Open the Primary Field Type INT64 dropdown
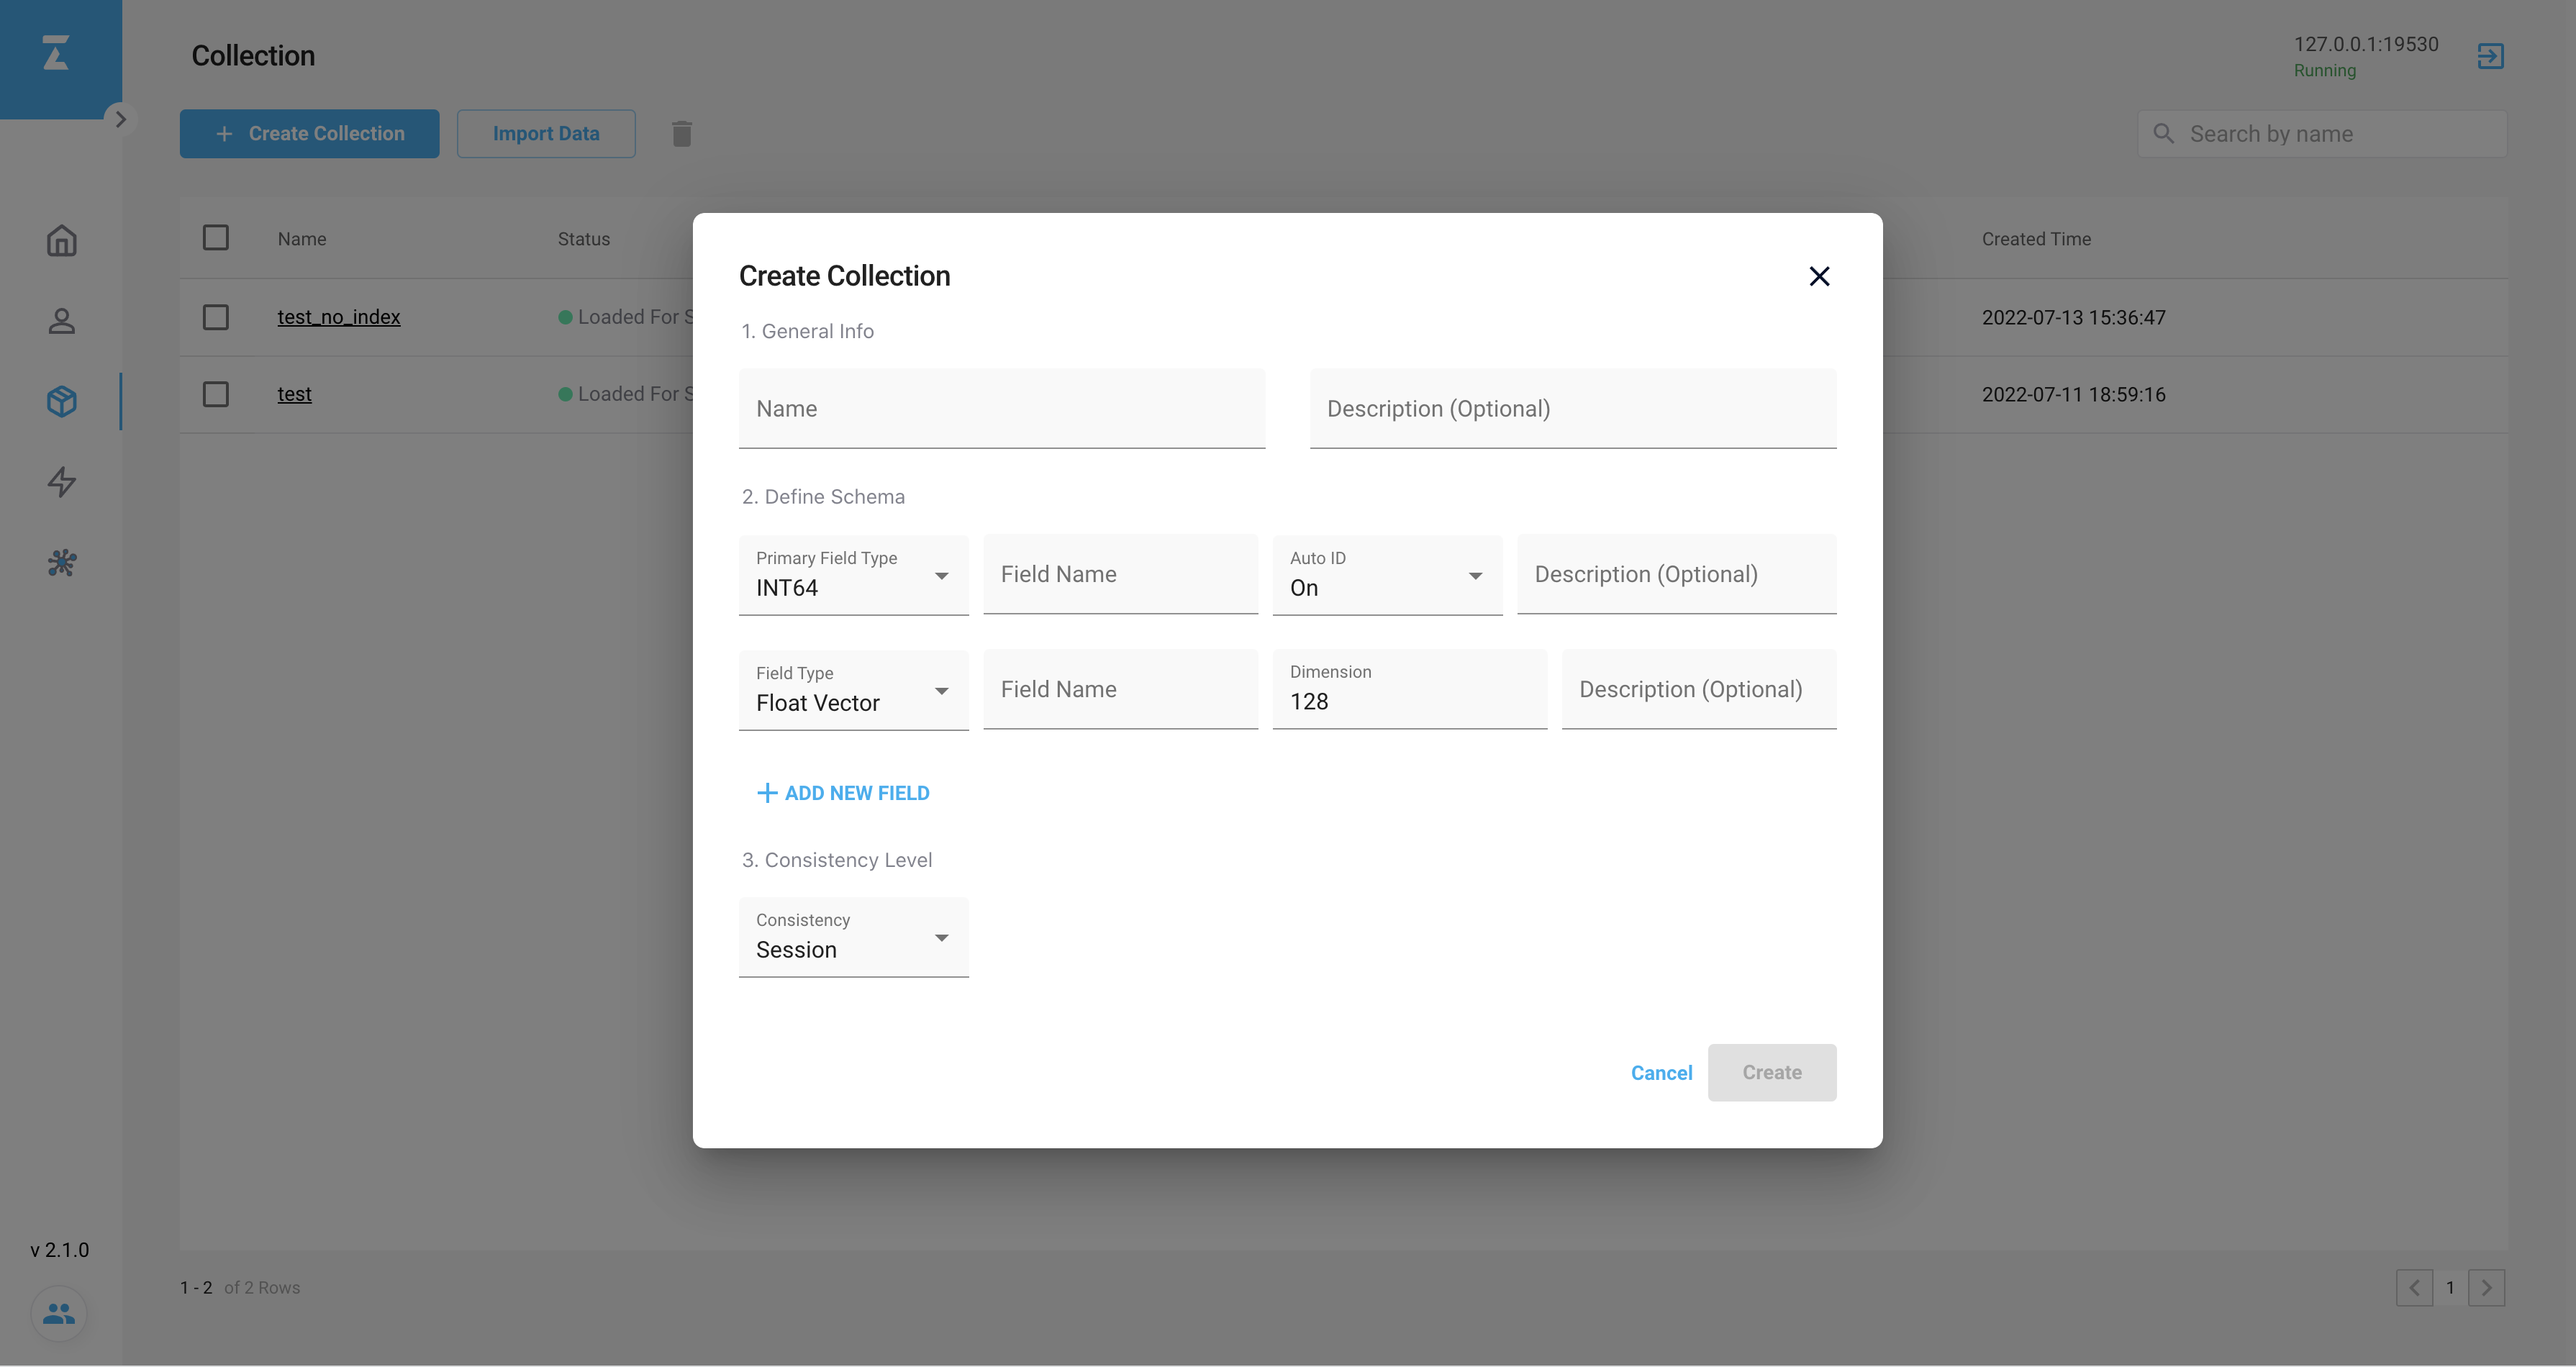The height and width of the screenshot is (1367, 2576). tap(853, 575)
